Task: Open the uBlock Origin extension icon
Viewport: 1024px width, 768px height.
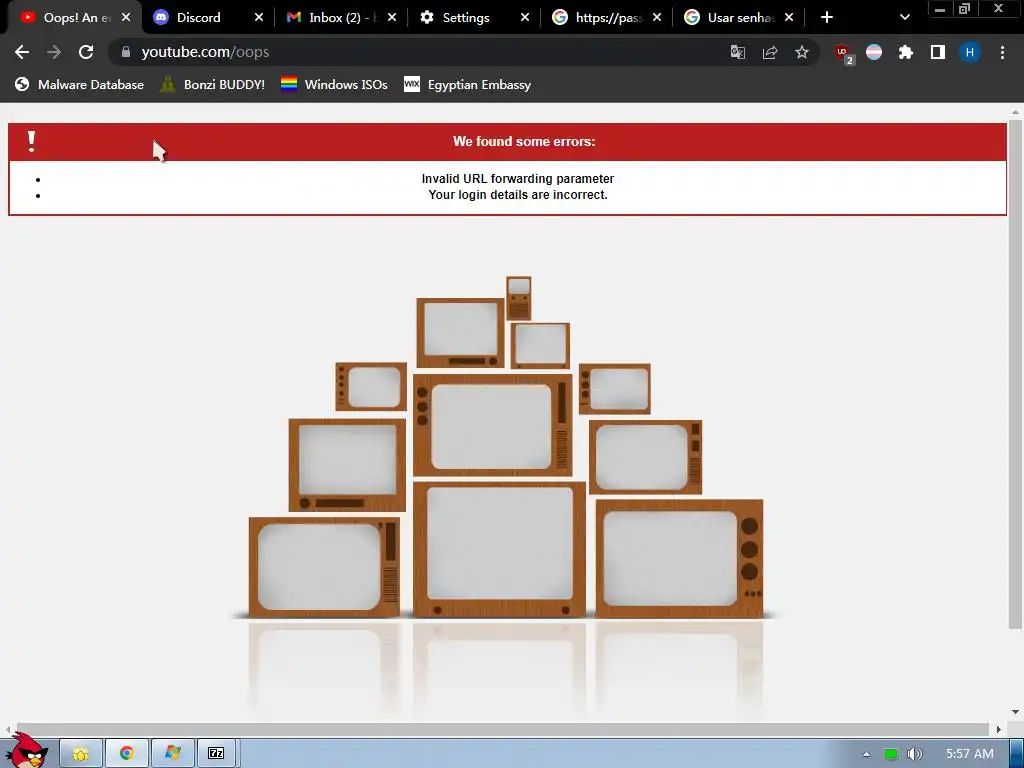Action: (x=843, y=54)
